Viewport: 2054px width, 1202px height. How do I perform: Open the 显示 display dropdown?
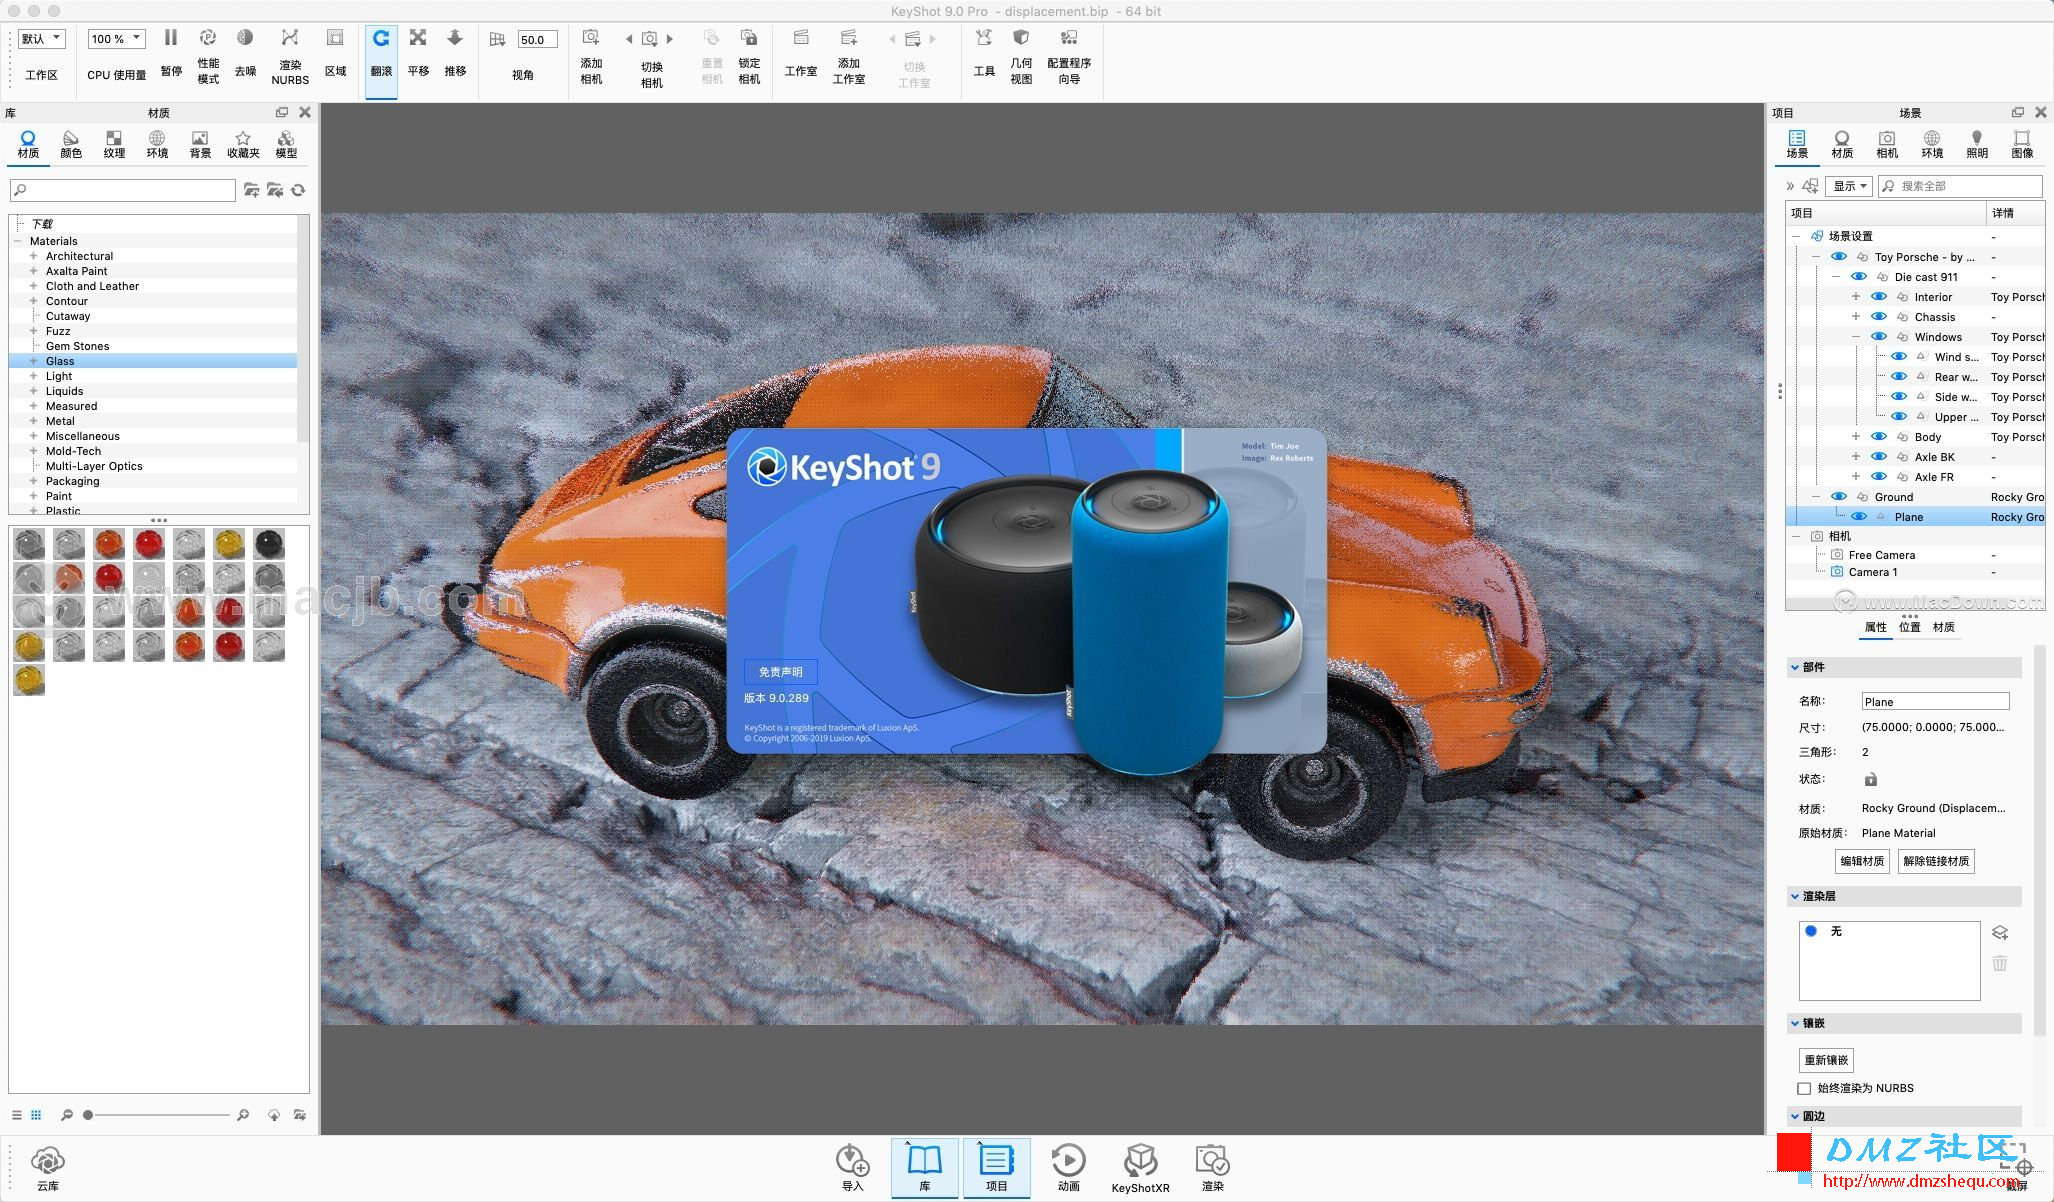click(x=1849, y=186)
